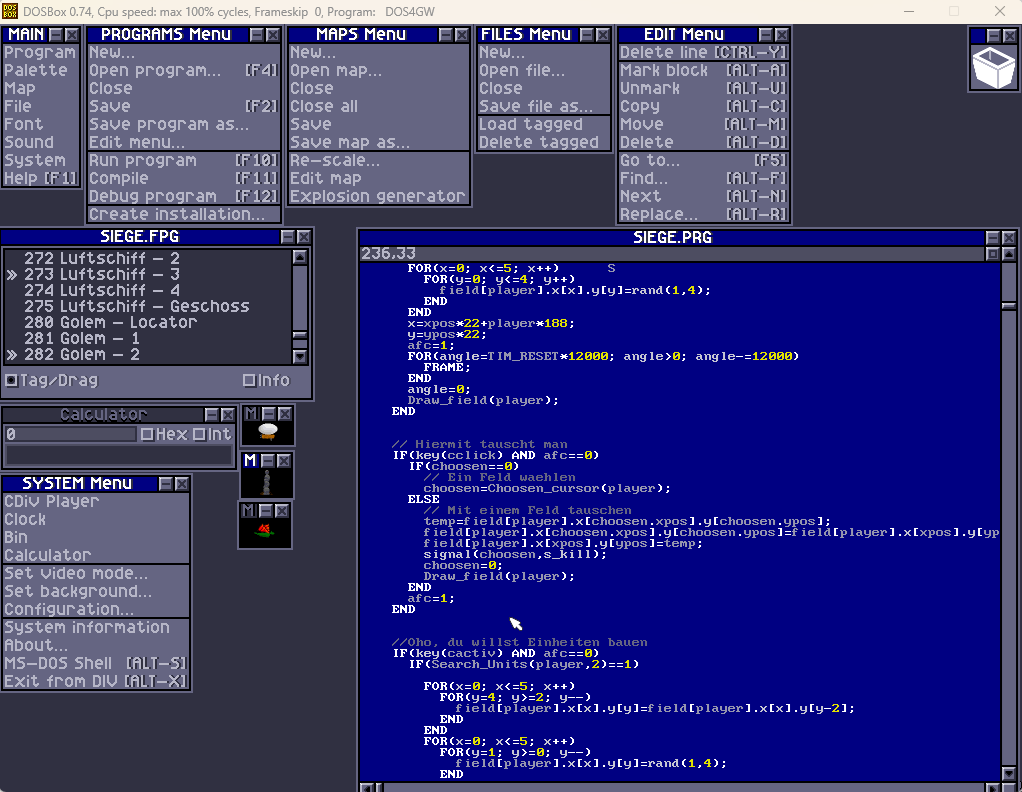Viewport: 1022px width, 792px height.
Task: Open the Program entry in MAIN menu
Action: (40, 52)
